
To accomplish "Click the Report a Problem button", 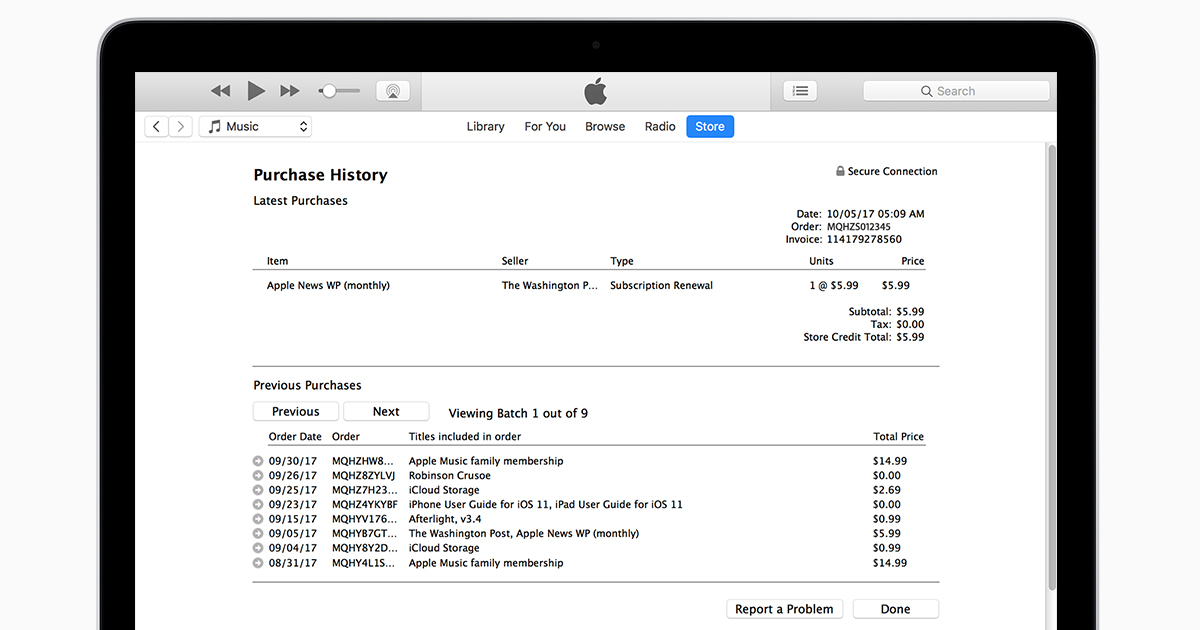I will (784, 609).
